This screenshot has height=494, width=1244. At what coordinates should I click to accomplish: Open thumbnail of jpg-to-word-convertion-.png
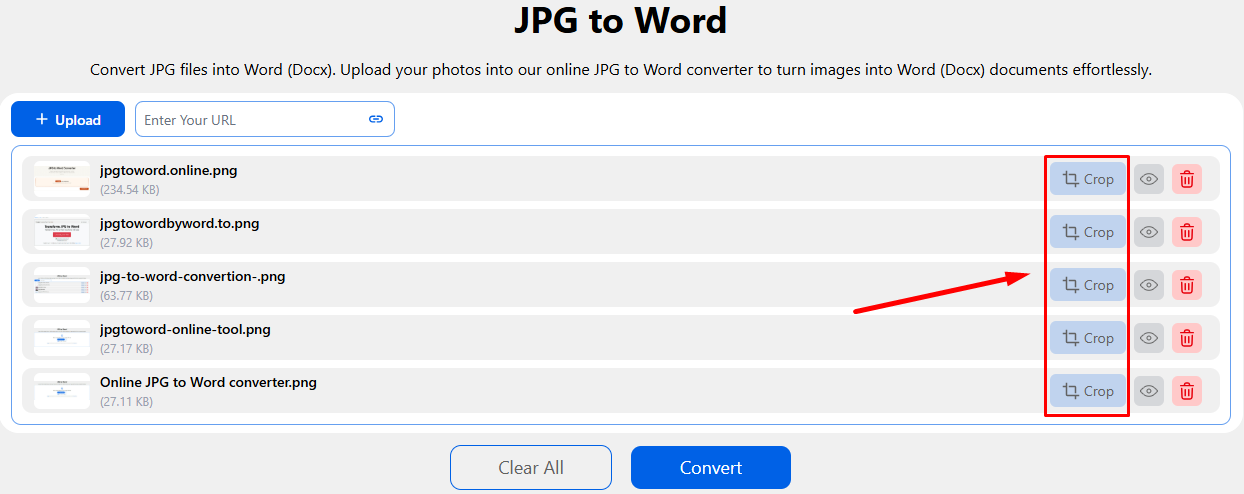(x=62, y=285)
